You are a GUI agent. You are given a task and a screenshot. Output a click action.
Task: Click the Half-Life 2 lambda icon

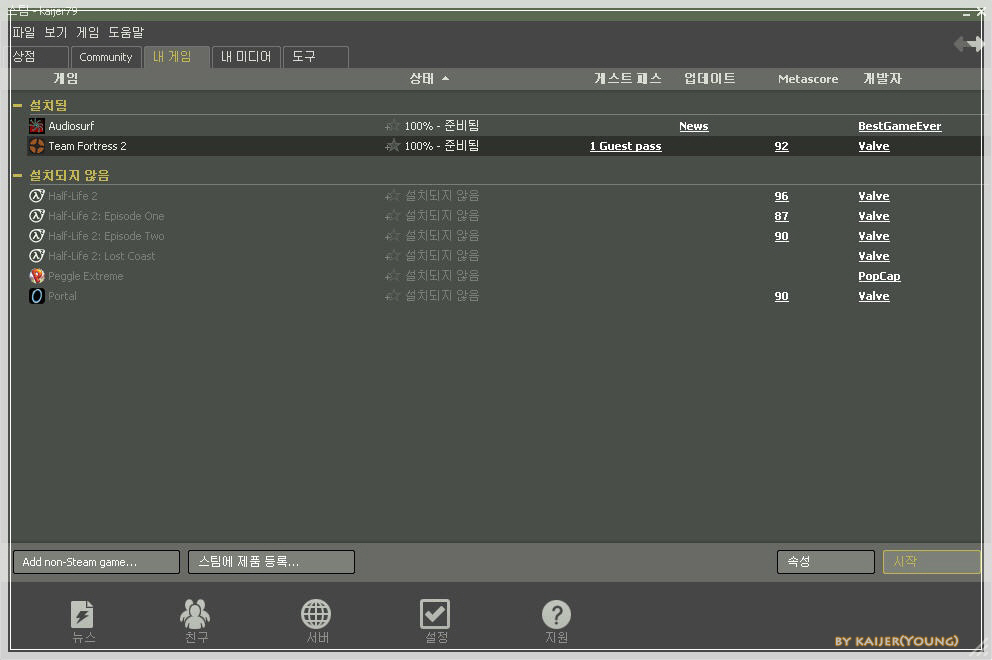(37, 196)
